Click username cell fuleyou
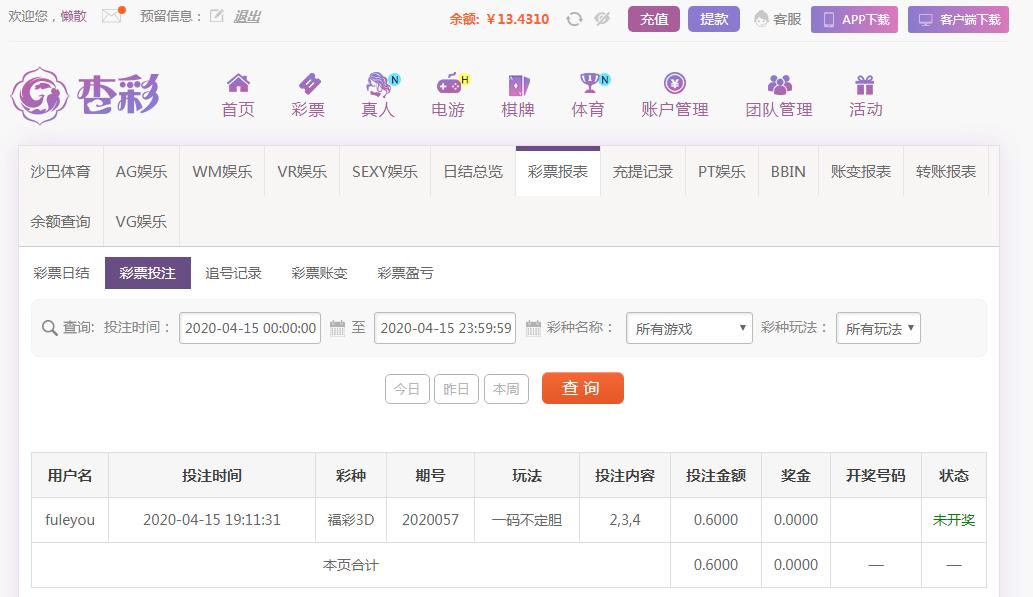The width and height of the screenshot is (1033, 597). [x=70, y=520]
